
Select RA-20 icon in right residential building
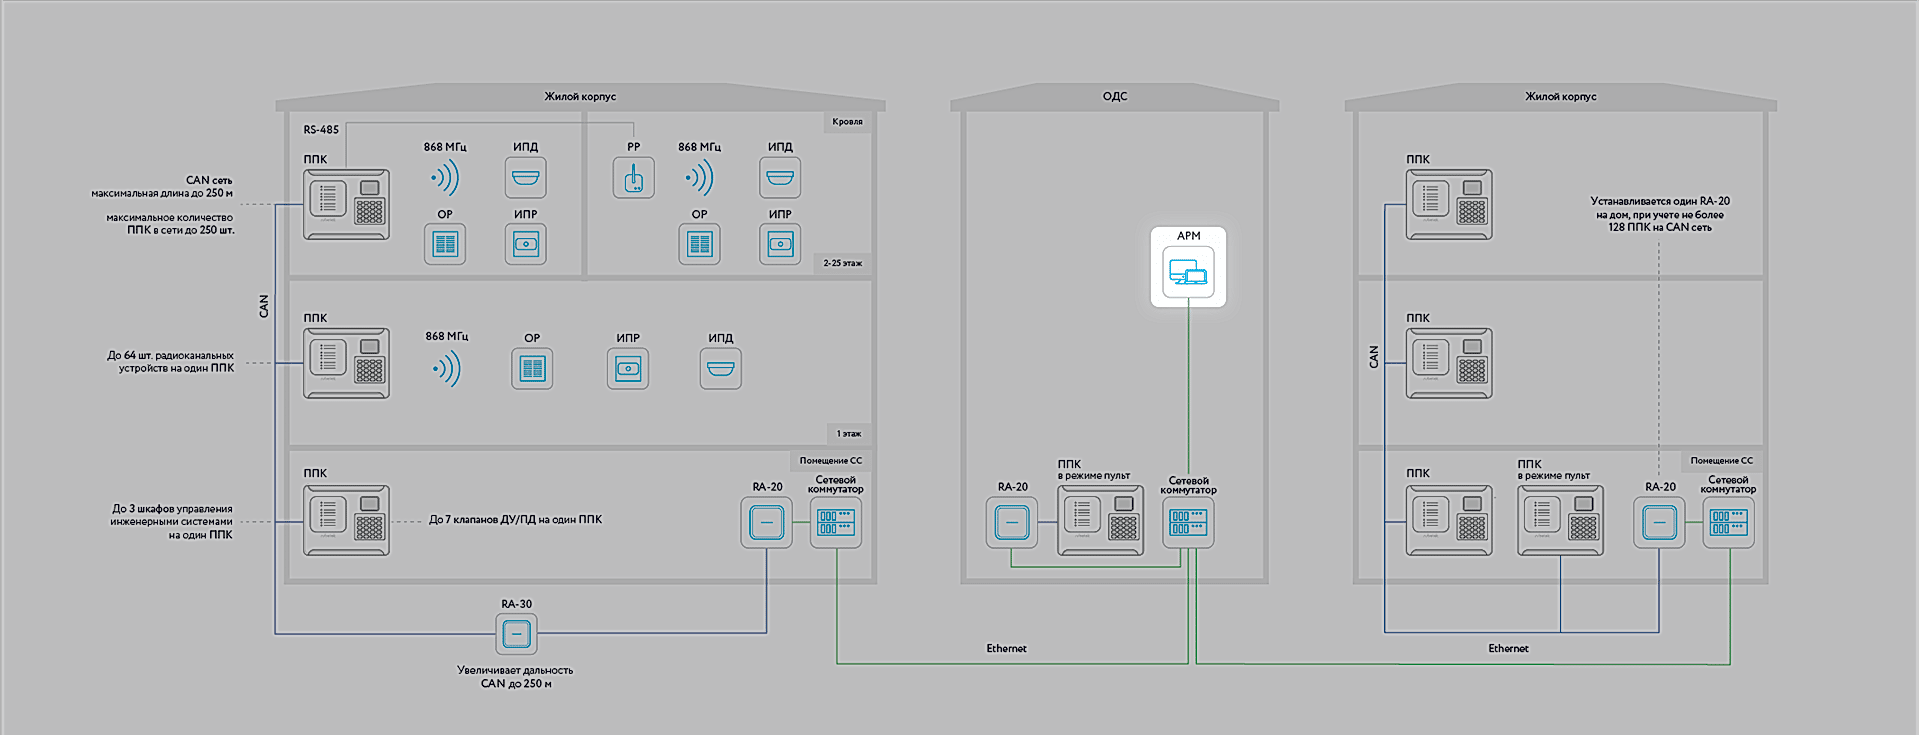click(1659, 522)
